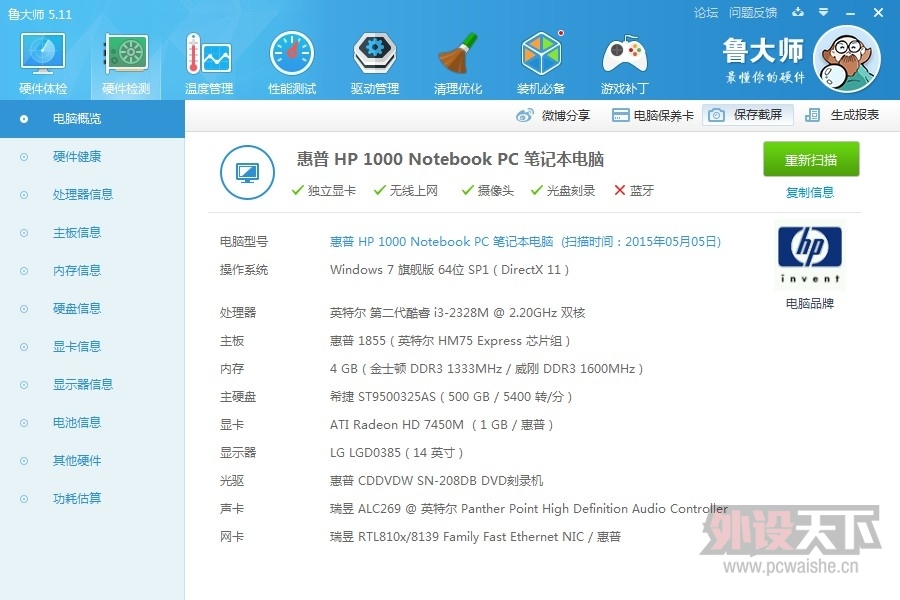
Task: Click the 摄像头 feature check
Action: coord(488,191)
